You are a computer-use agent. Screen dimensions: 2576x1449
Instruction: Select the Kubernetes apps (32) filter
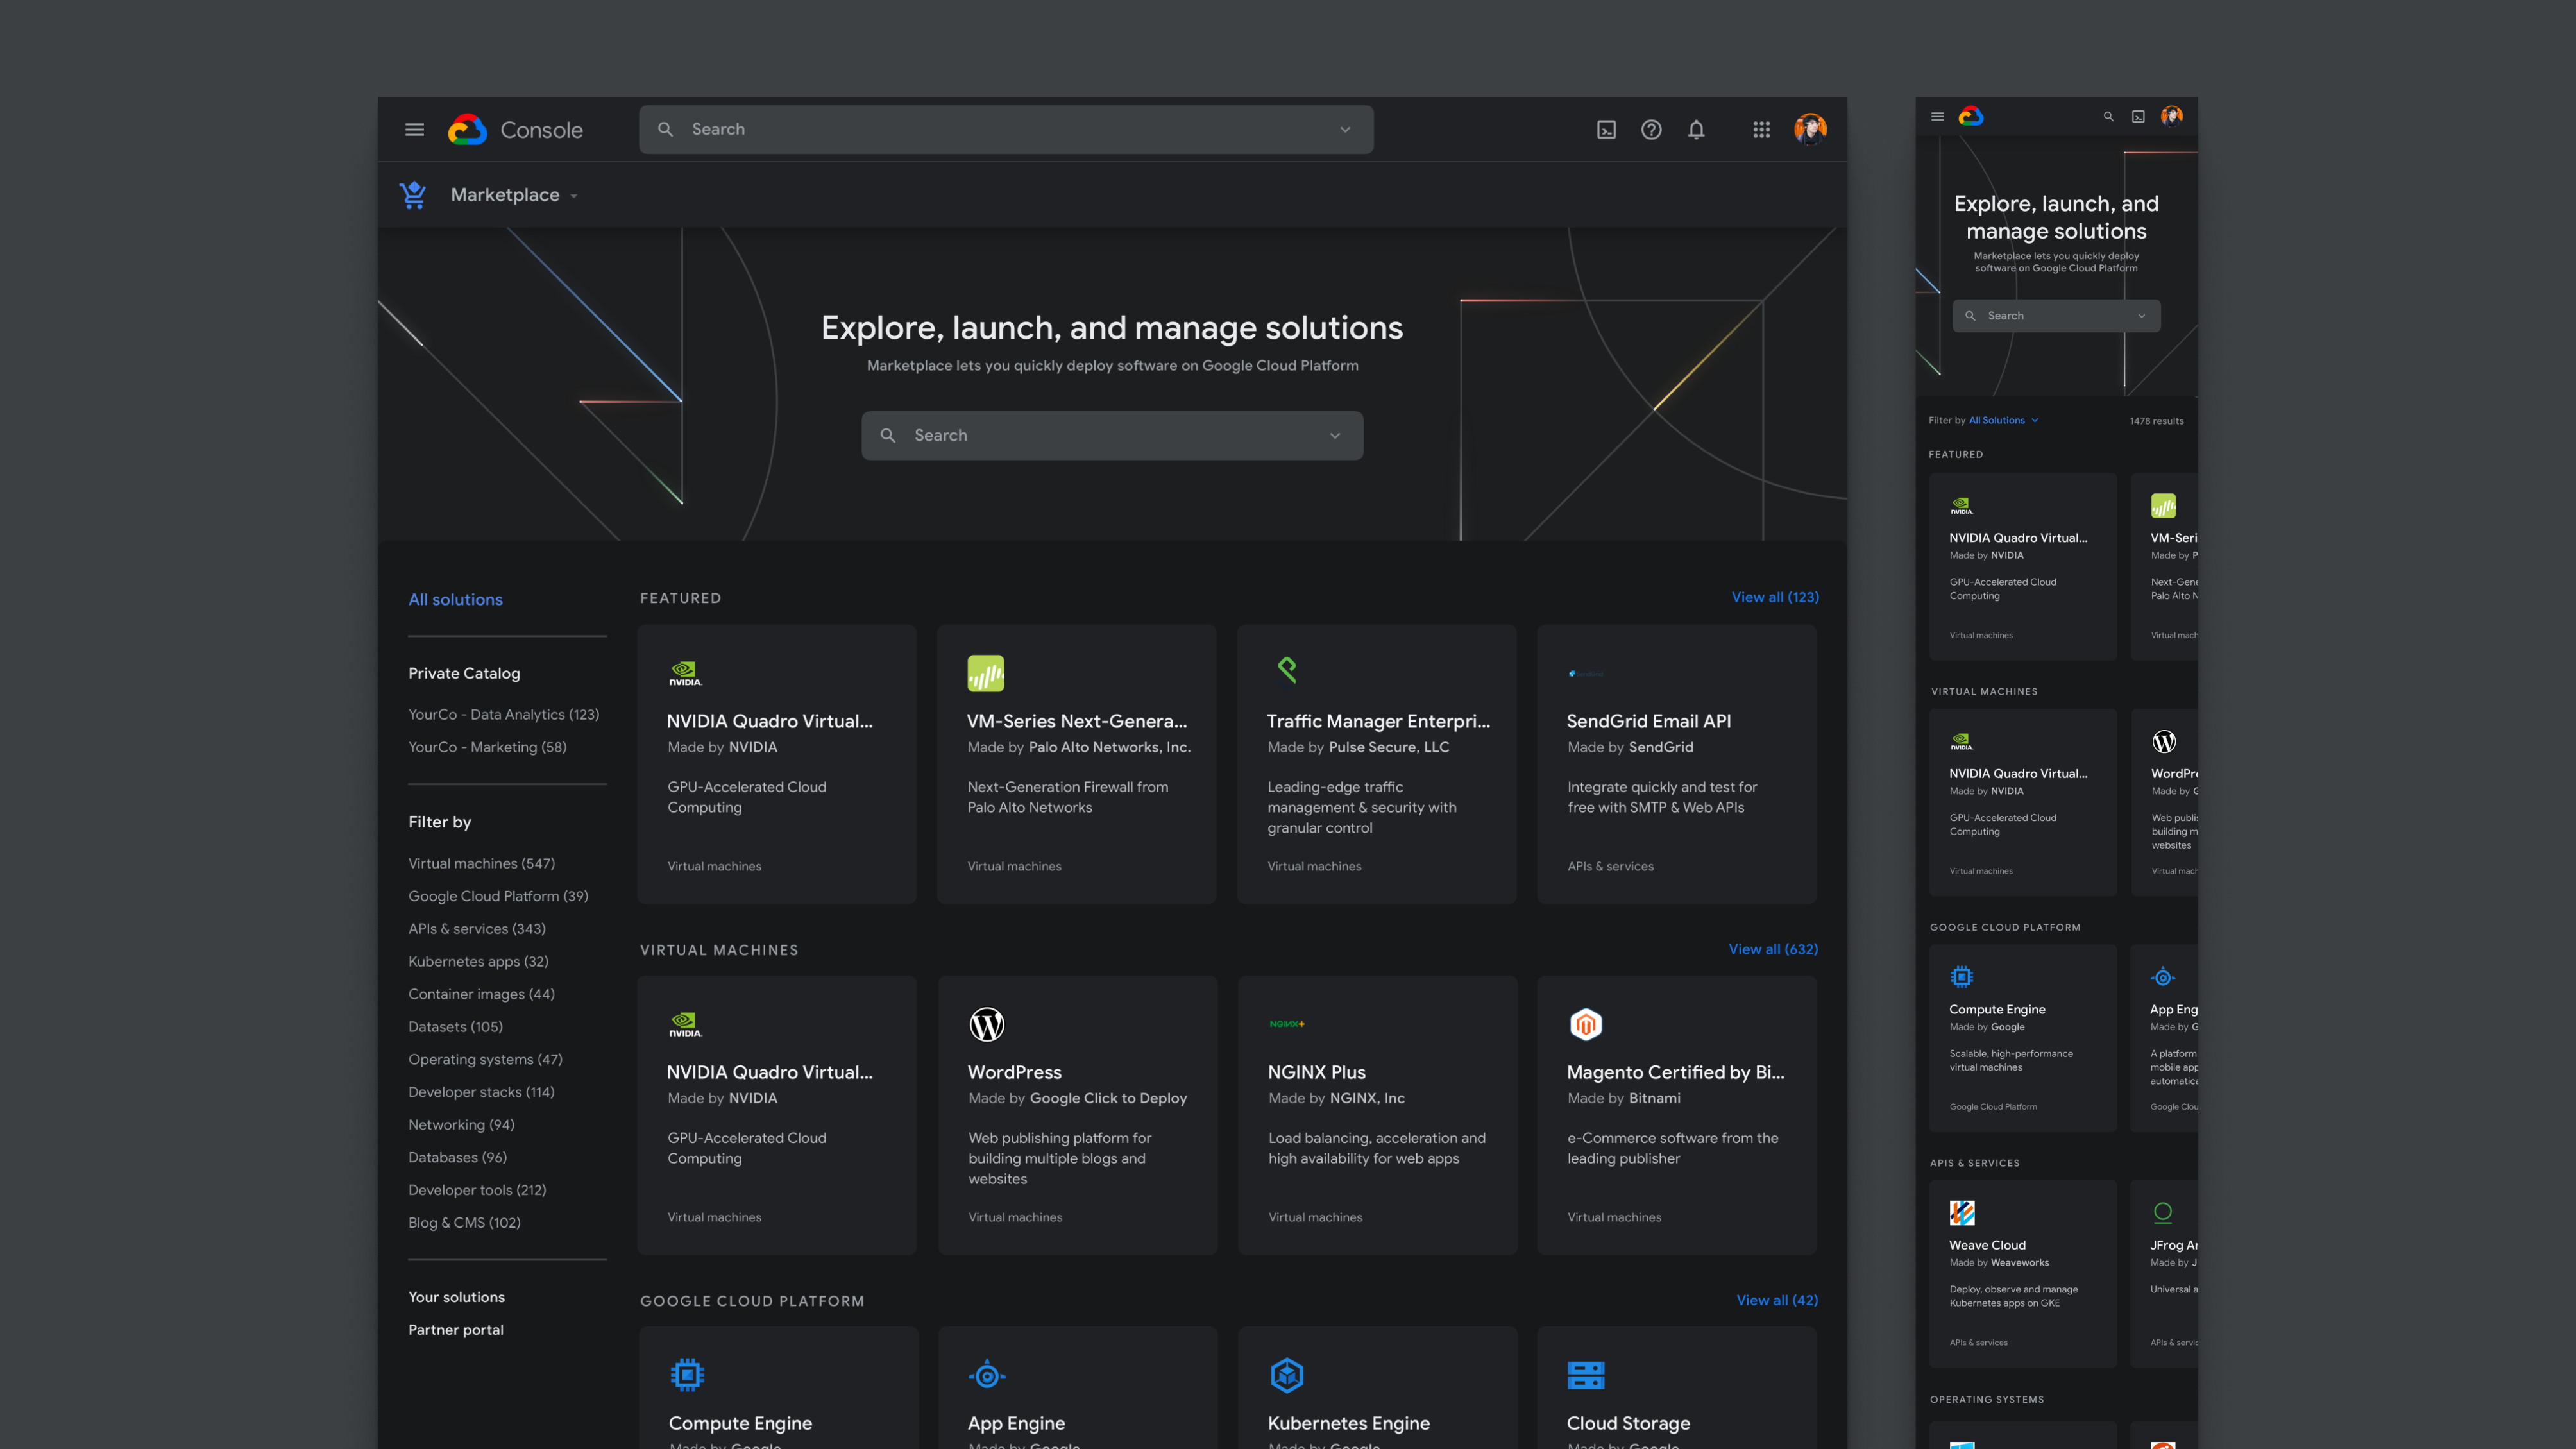click(478, 962)
